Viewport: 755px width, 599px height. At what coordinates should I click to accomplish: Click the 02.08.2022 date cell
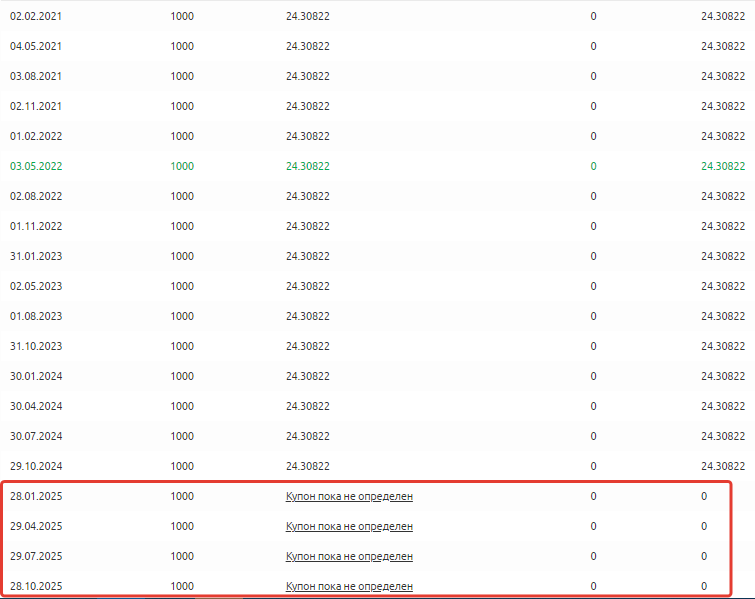click(36, 196)
